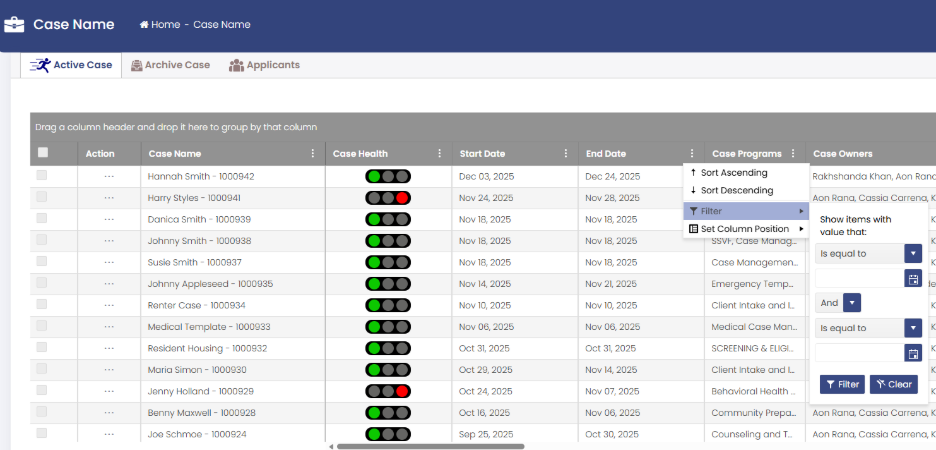The width and height of the screenshot is (936, 450).
Task: Check the box for Renter Case row
Action: point(42,304)
